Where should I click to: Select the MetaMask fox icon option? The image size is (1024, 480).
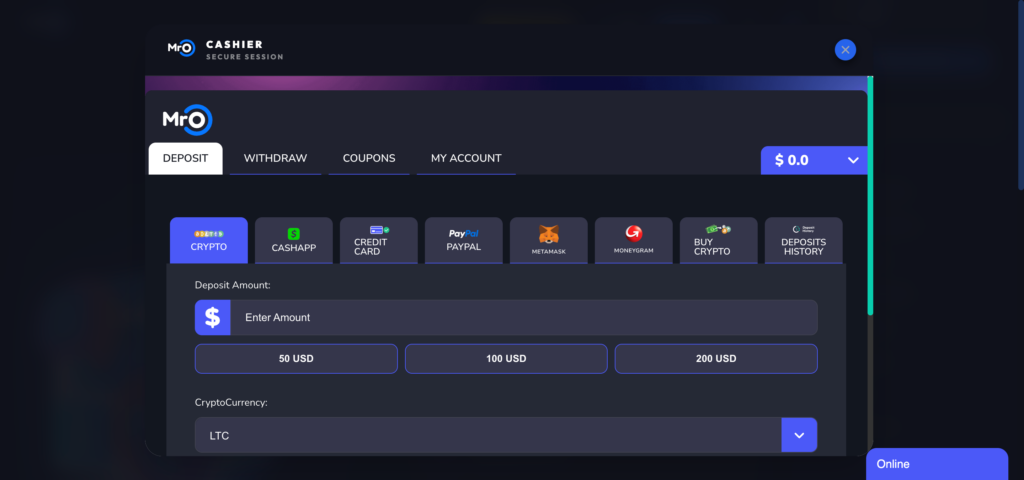[x=549, y=240]
